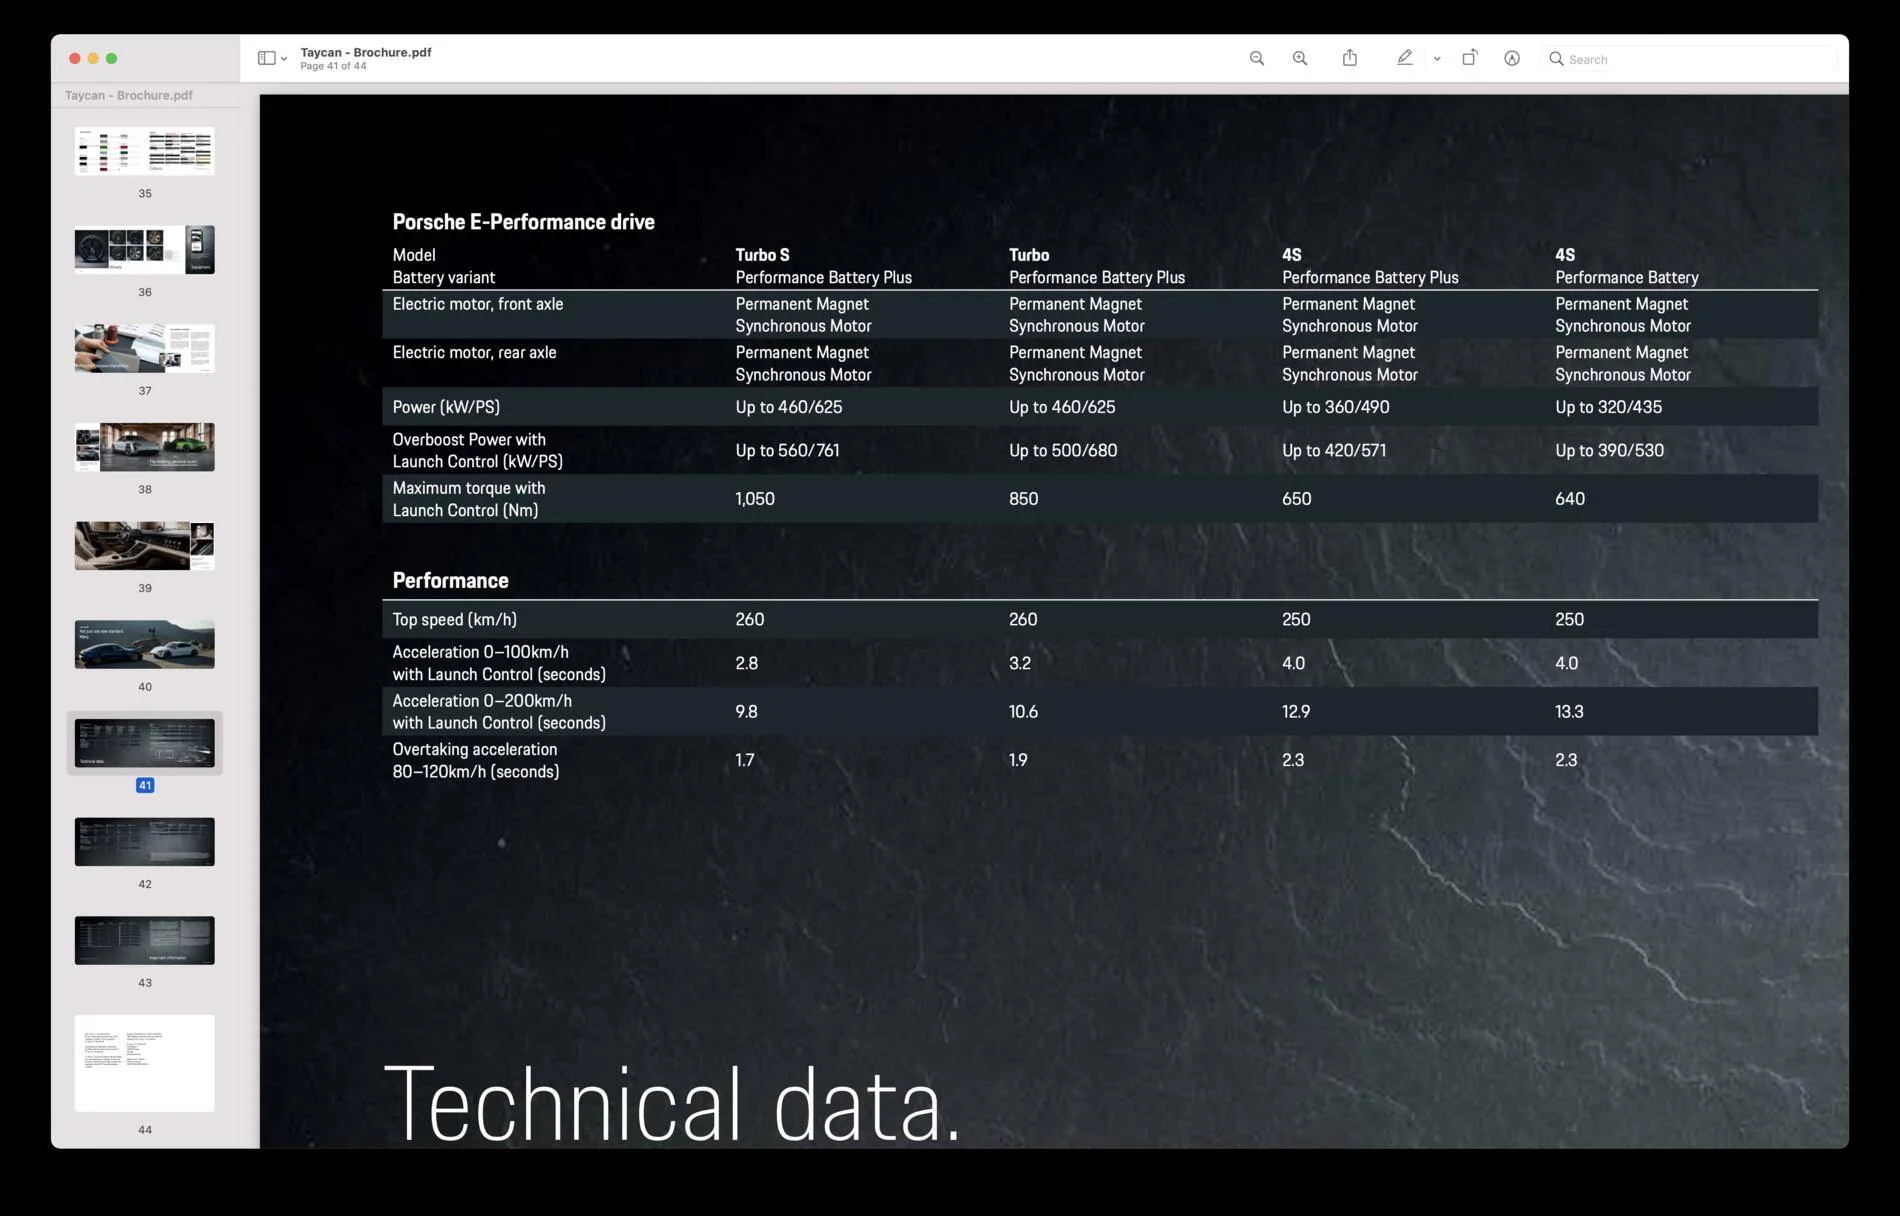This screenshot has width=1900, height=1216.
Task: Click the '10.6' acceleration value
Action: pyautogui.click(x=1023, y=712)
